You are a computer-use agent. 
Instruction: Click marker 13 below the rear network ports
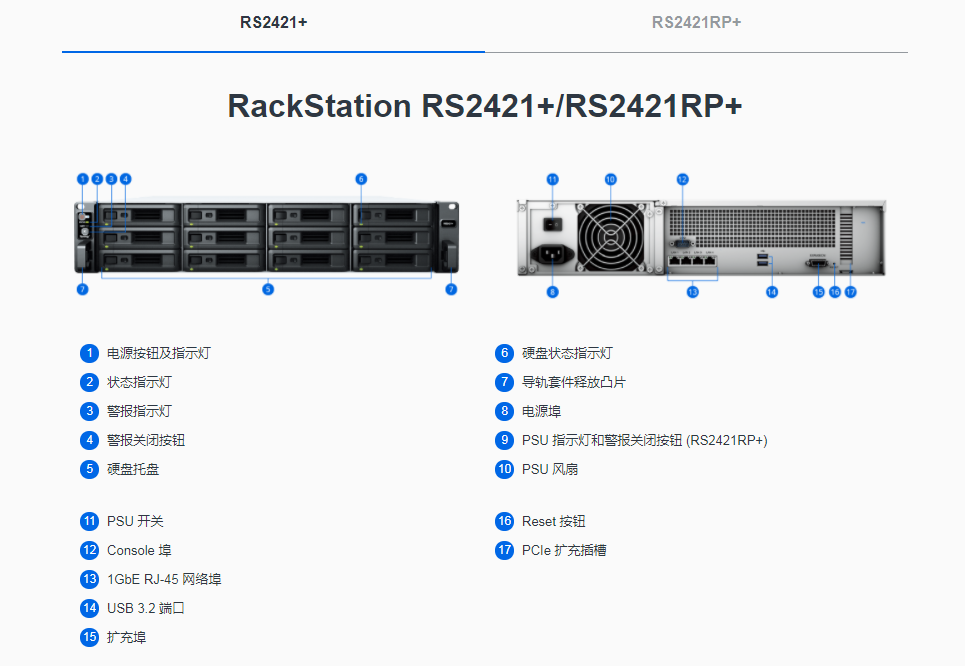[x=693, y=292]
